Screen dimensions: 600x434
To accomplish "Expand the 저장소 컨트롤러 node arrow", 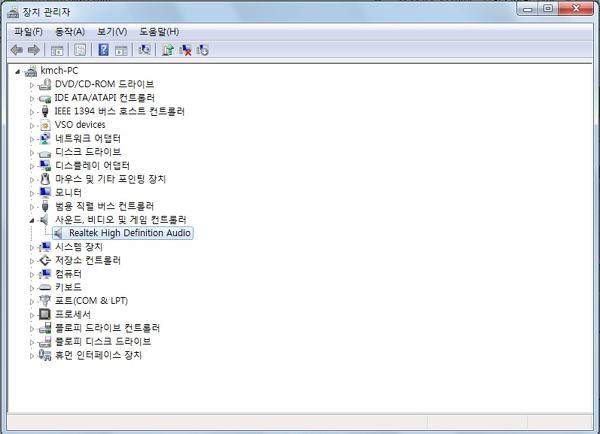I will pyautogui.click(x=32, y=261).
